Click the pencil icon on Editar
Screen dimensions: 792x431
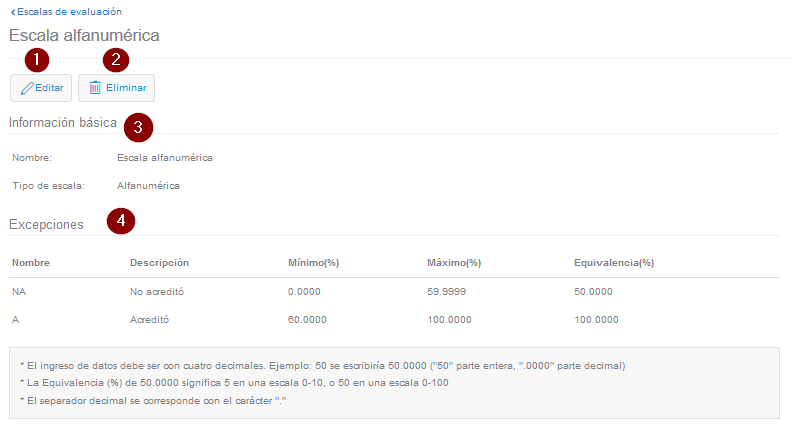click(x=27, y=88)
